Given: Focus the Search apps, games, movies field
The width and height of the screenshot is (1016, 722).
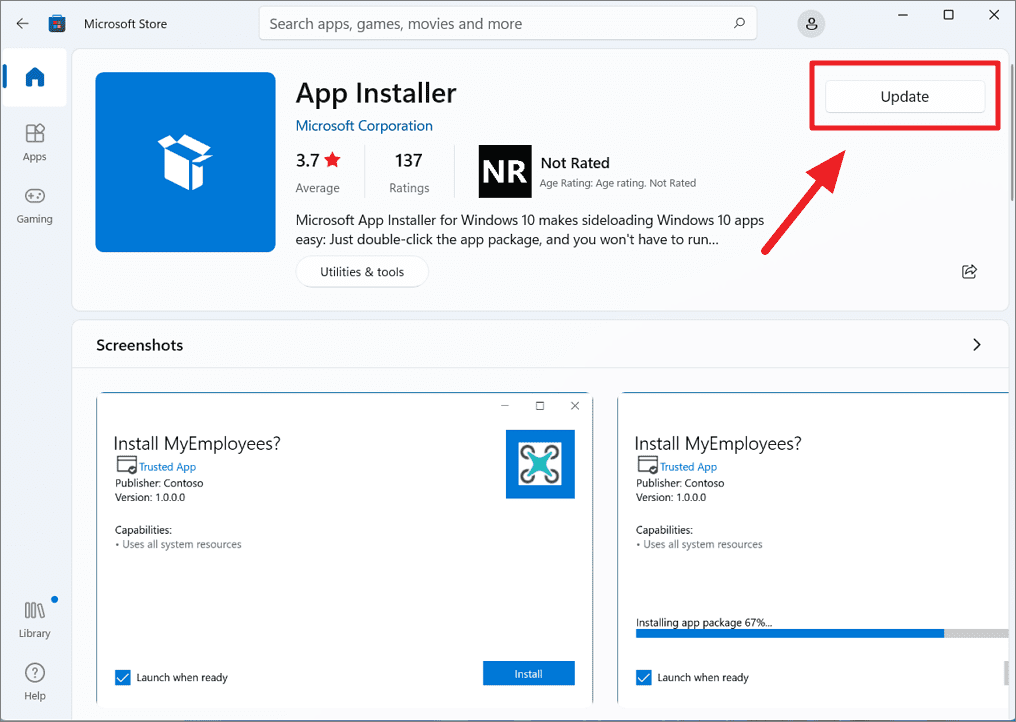Looking at the screenshot, I should tap(507, 24).
